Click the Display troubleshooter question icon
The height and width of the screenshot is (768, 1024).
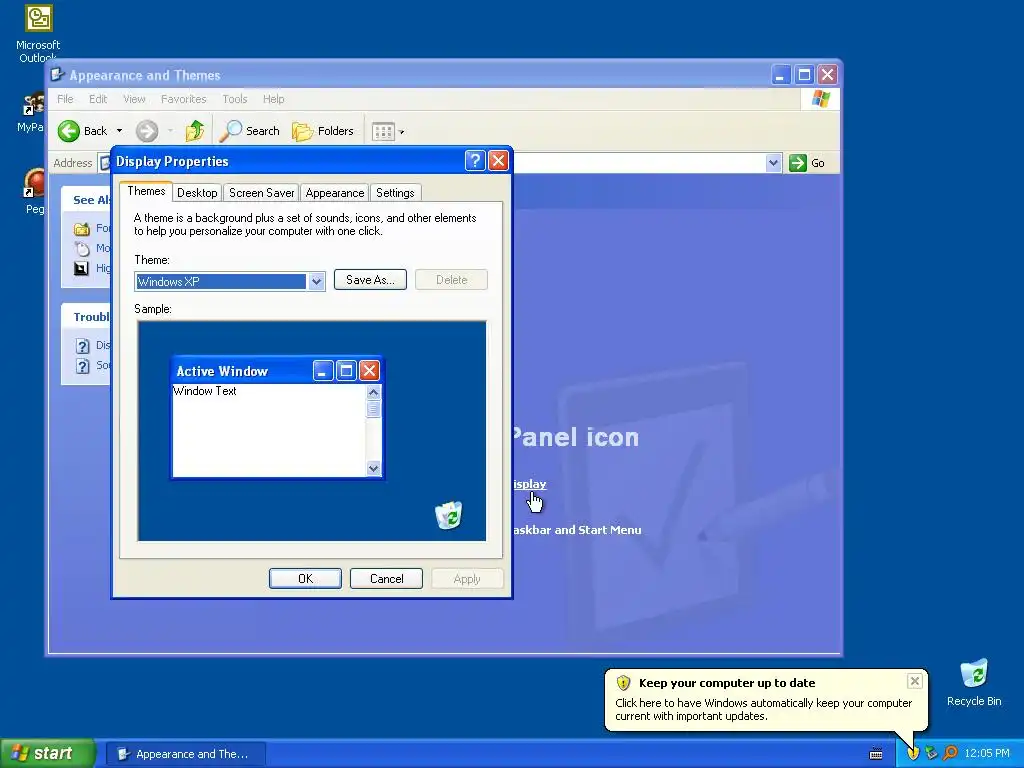[82, 345]
